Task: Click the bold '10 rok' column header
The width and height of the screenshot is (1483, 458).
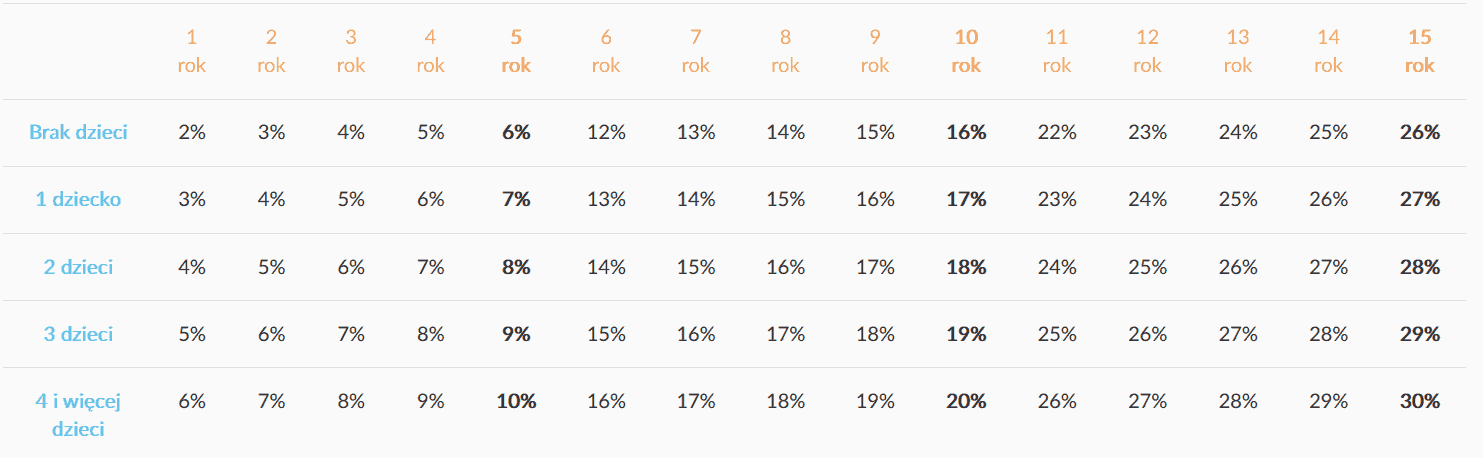Action: point(966,51)
